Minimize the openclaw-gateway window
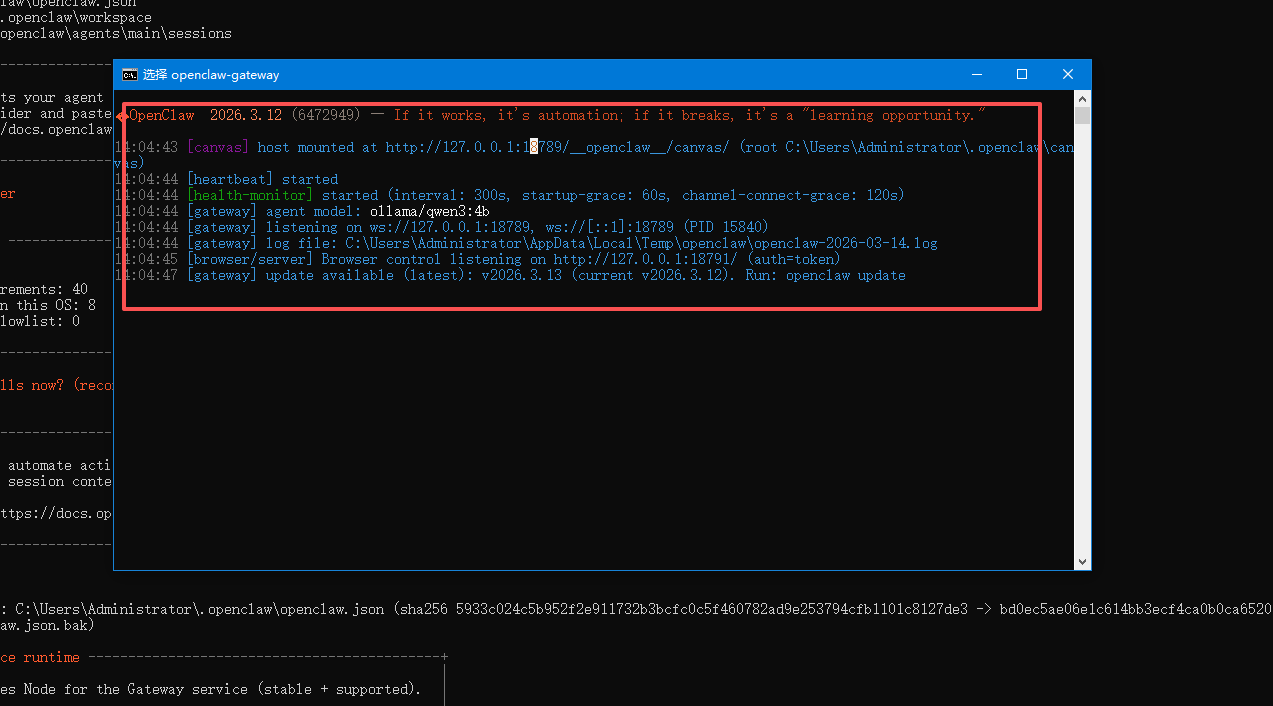This screenshot has width=1273, height=706. [975, 75]
